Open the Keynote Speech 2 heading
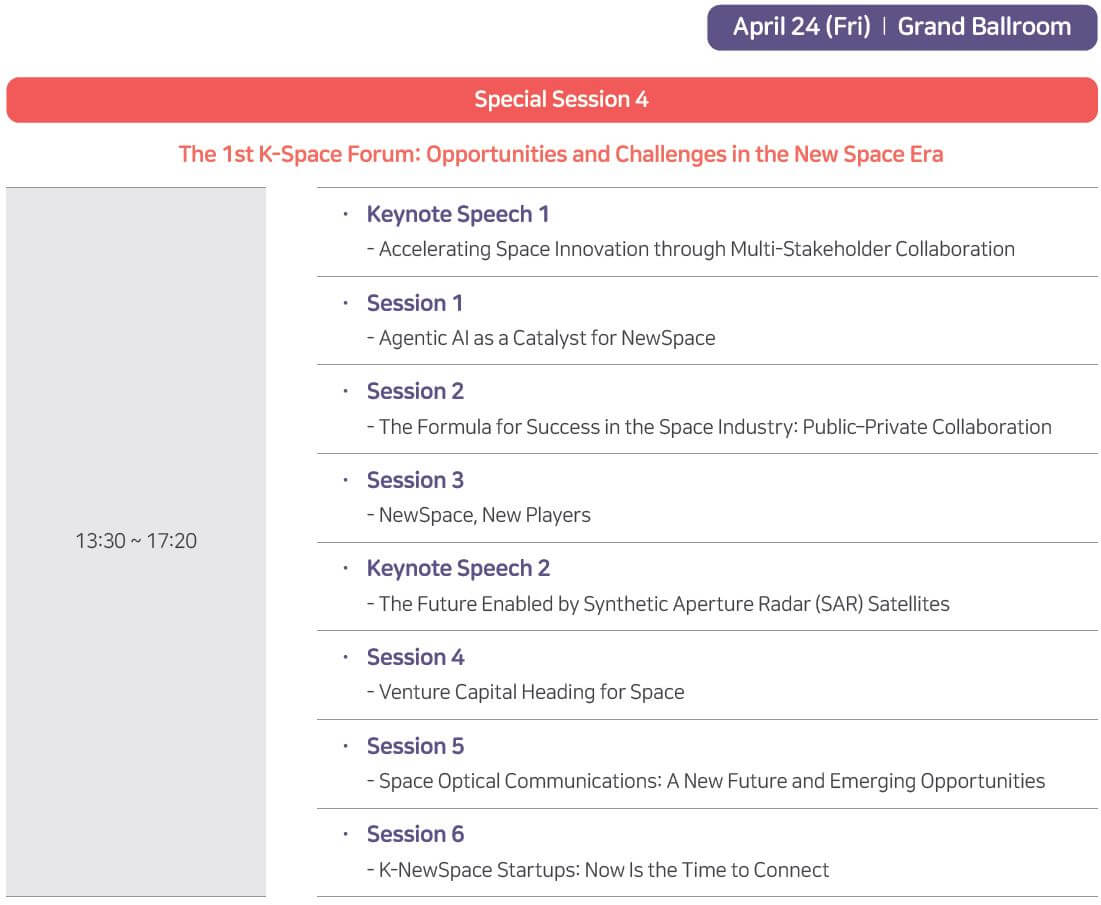 pos(458,568)
